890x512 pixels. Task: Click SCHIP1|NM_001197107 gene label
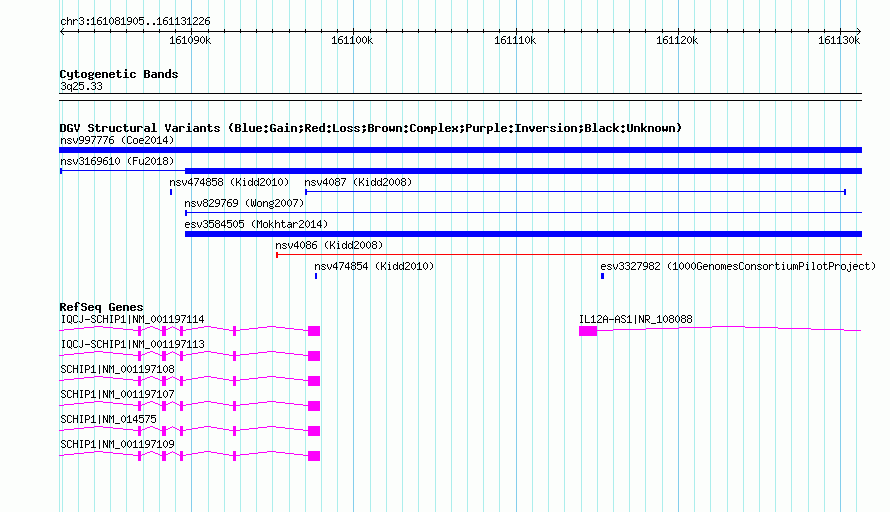coord(117,395)
